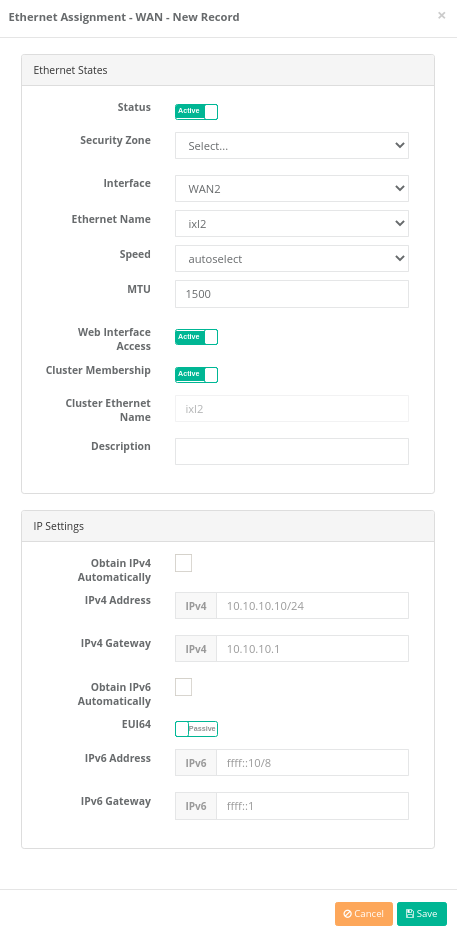
Task: Click the IPv4 Address input field
Action: point(313,606)
